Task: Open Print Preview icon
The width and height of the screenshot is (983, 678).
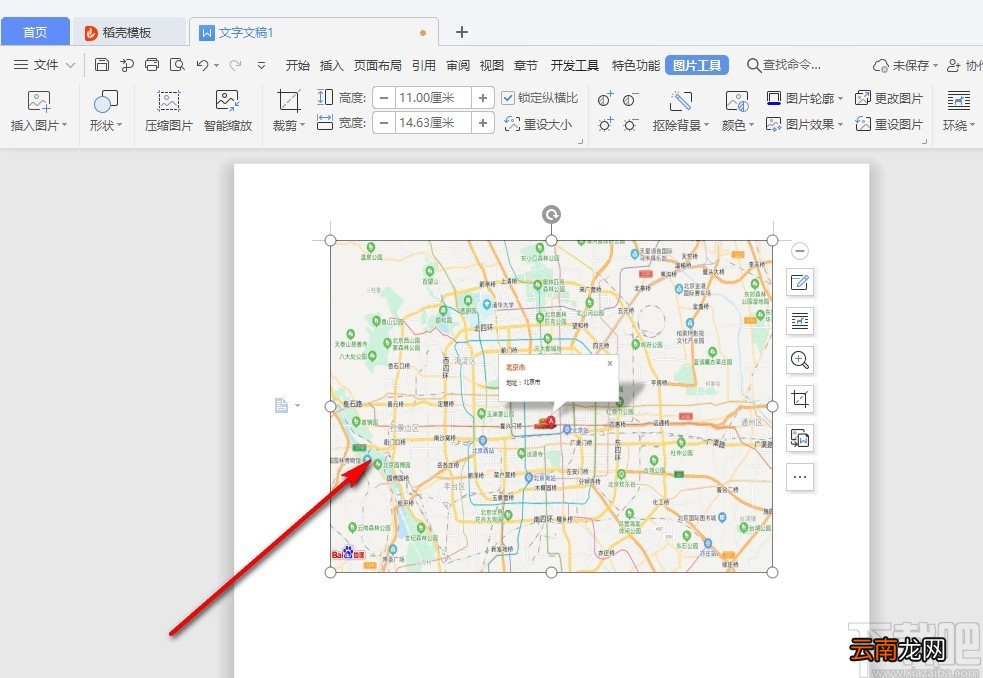Action: tap(177, 65)
